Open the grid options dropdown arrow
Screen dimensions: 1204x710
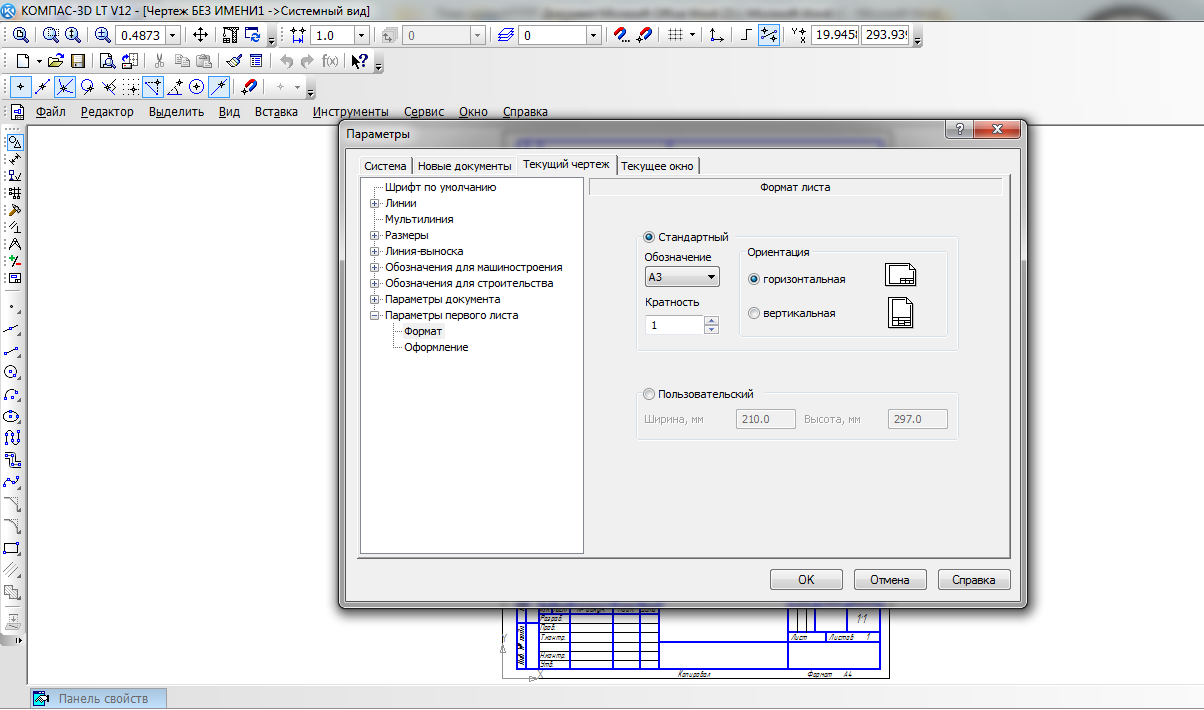692,35
